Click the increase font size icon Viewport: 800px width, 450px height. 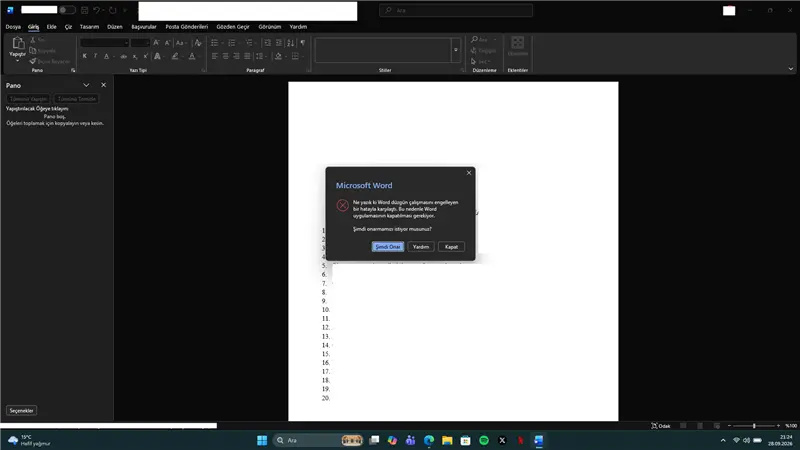(156, 43)
